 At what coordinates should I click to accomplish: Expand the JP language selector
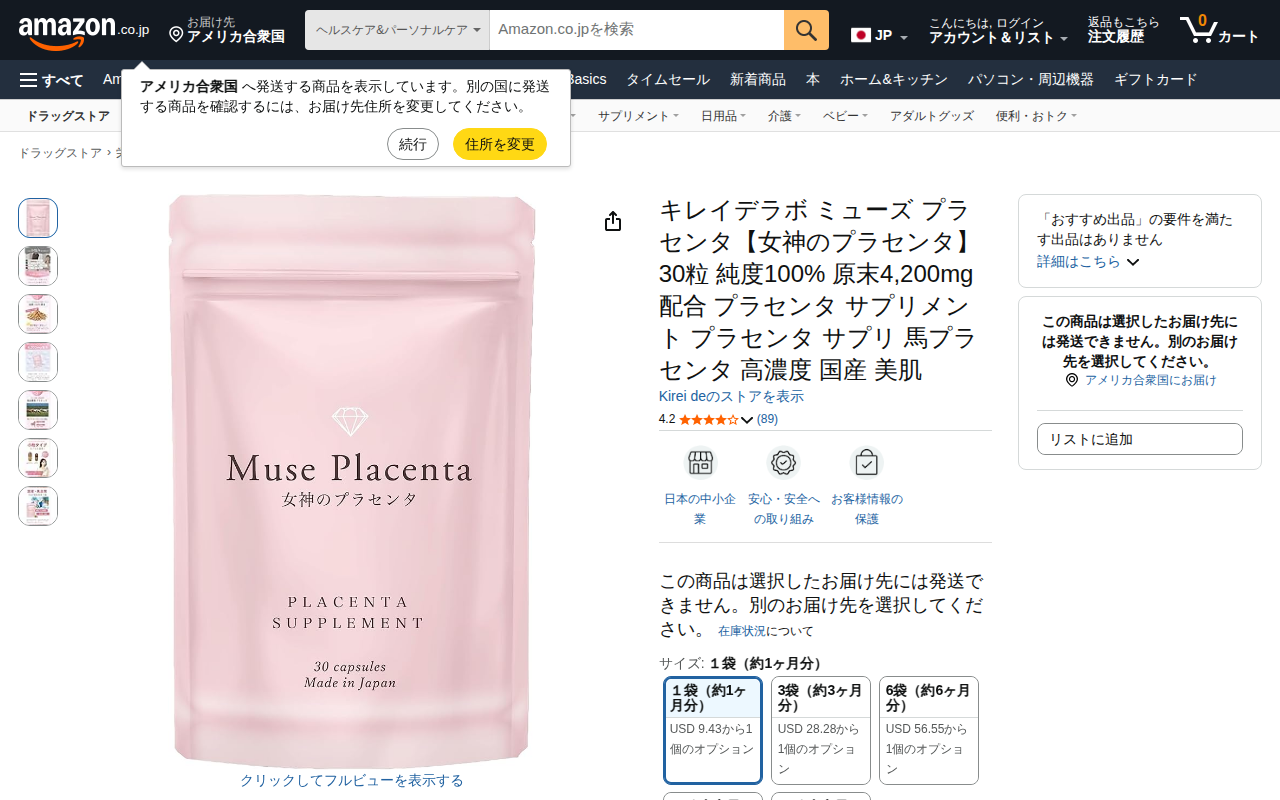[880, 36]
